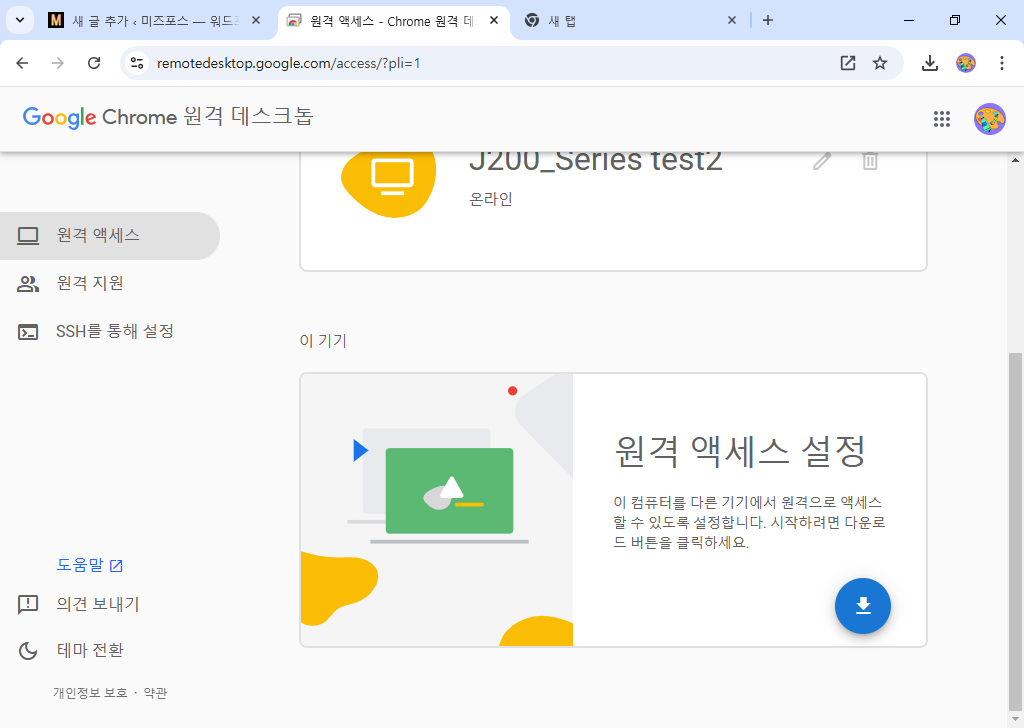Viewport: 1024px width, 728px height.
Task: Bookmark this page with the star icon
Action: tap(880, 63)
